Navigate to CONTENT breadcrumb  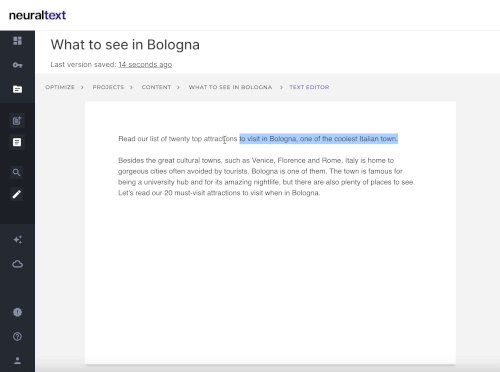tap(156, 87)
